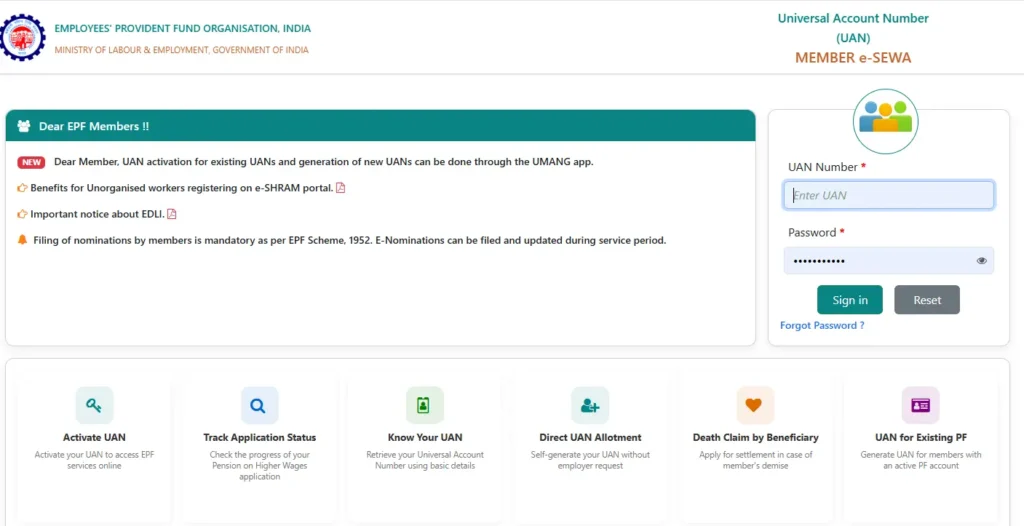
Task: Open the Activate UAN card title
Action: pos(94,437)
